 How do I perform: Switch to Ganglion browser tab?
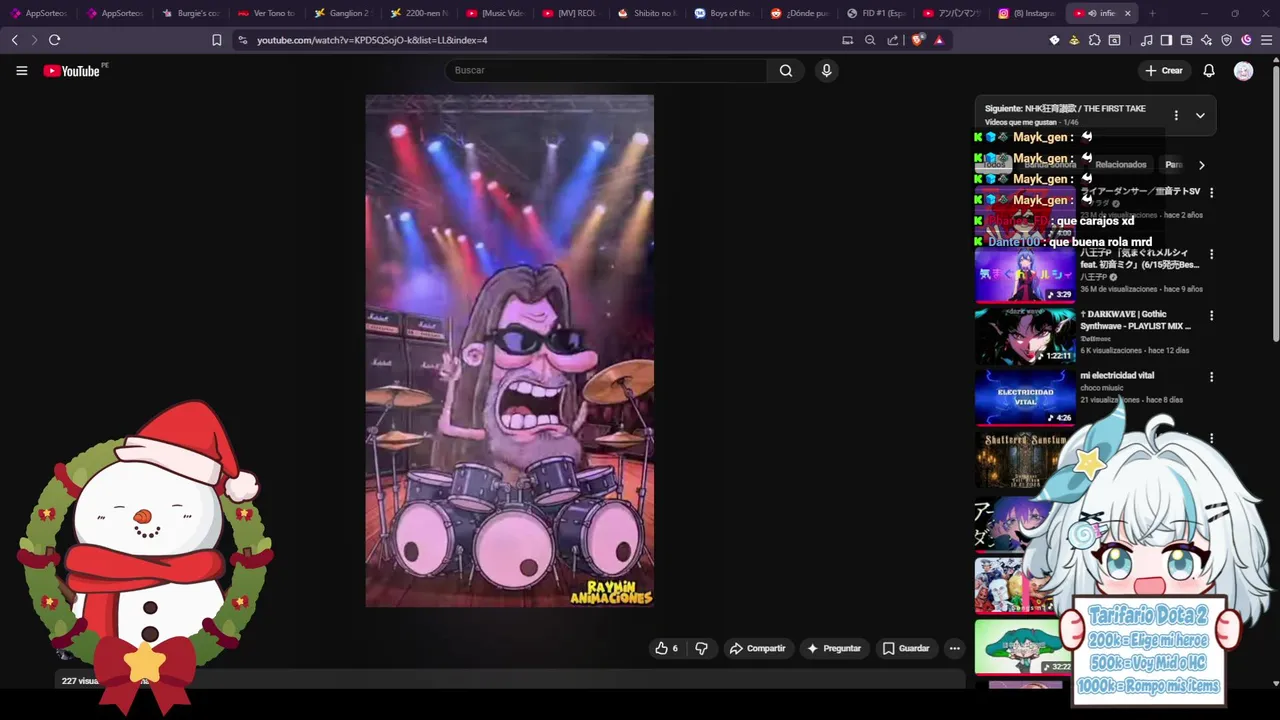pyautogui.click(x=343, y=13)
